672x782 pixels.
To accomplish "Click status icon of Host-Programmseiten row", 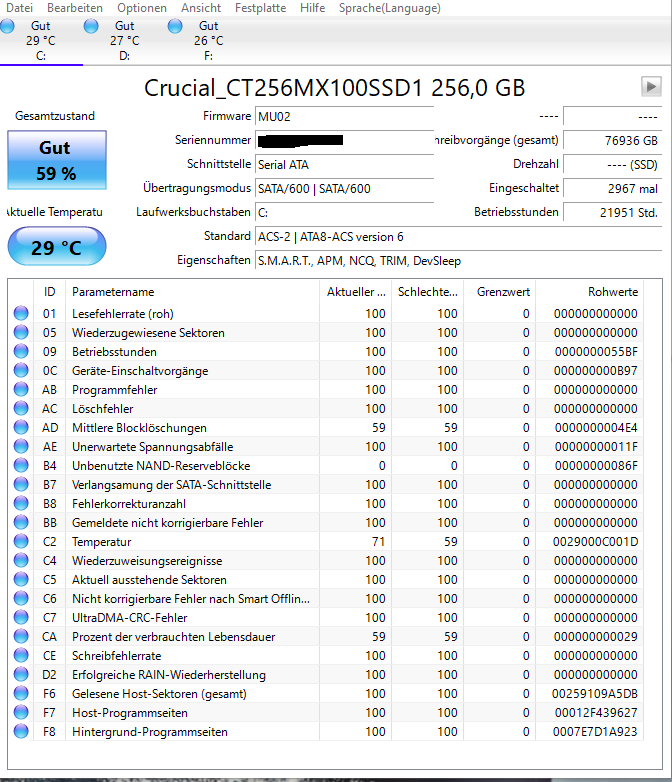I will coord(21,712).
